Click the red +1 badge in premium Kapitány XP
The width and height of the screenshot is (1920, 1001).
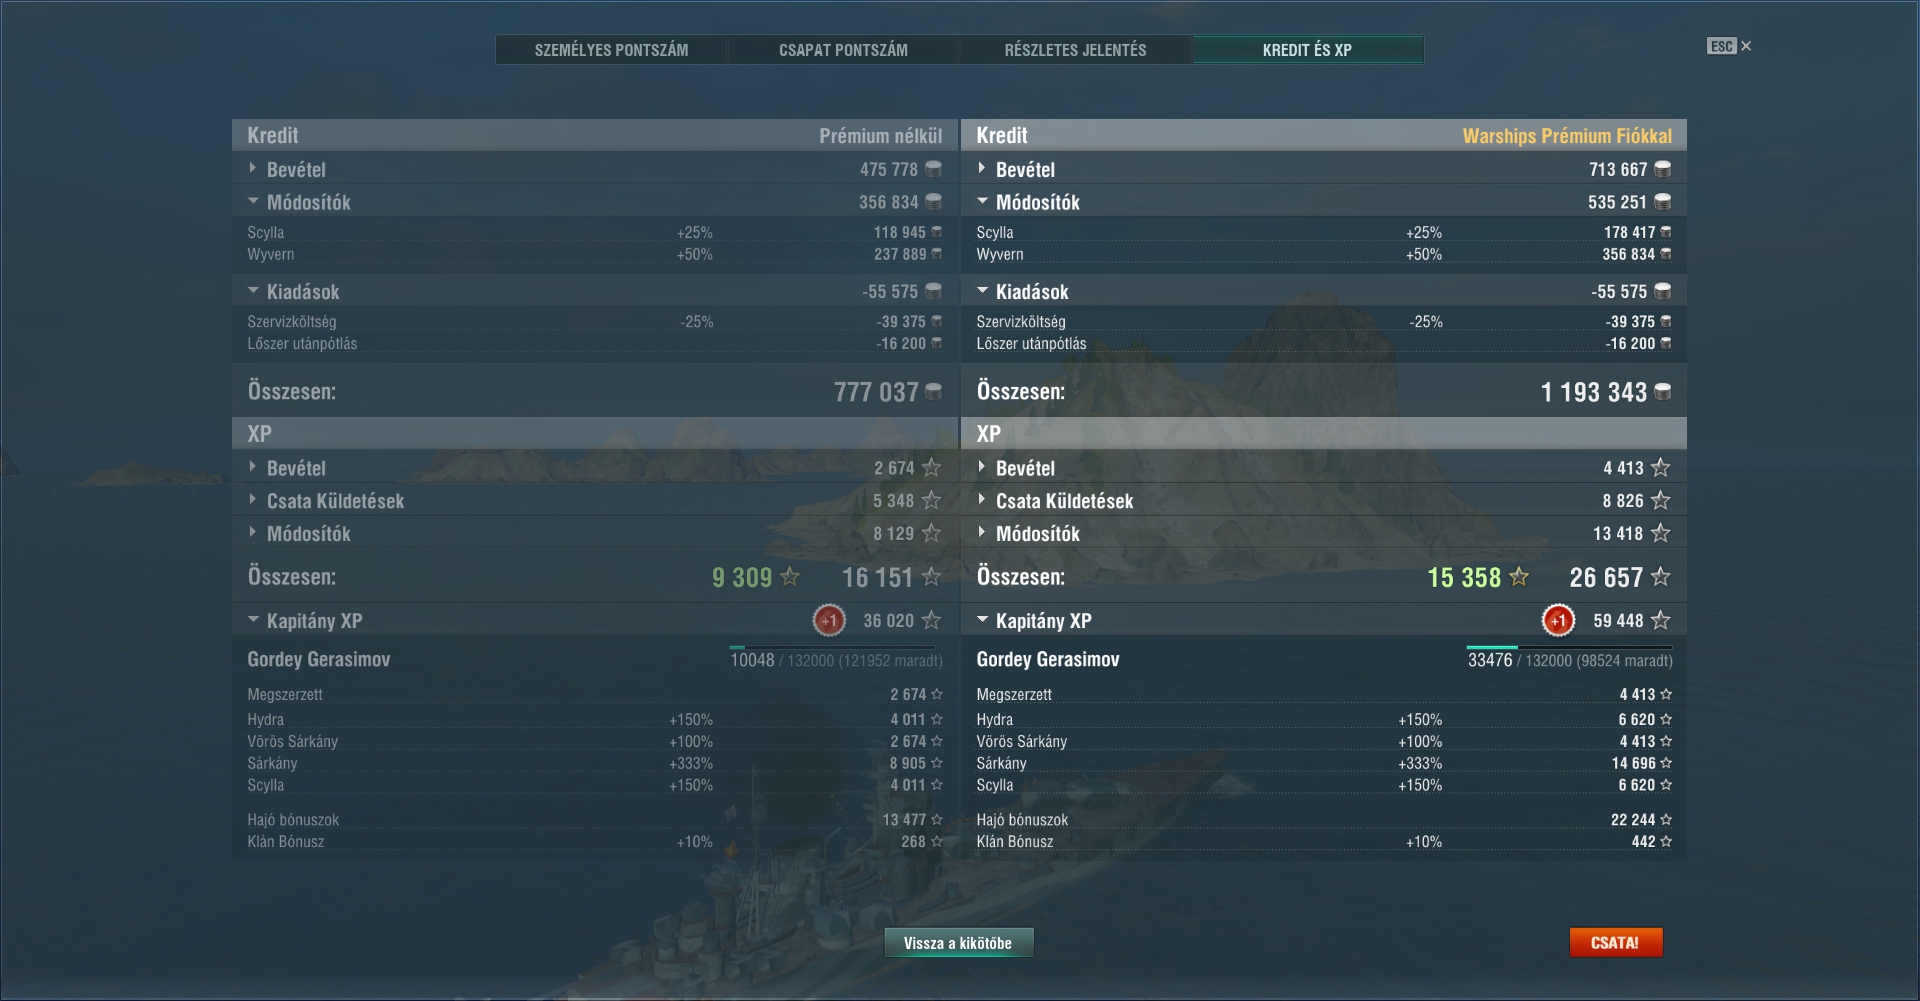(x=1558, y=620)
